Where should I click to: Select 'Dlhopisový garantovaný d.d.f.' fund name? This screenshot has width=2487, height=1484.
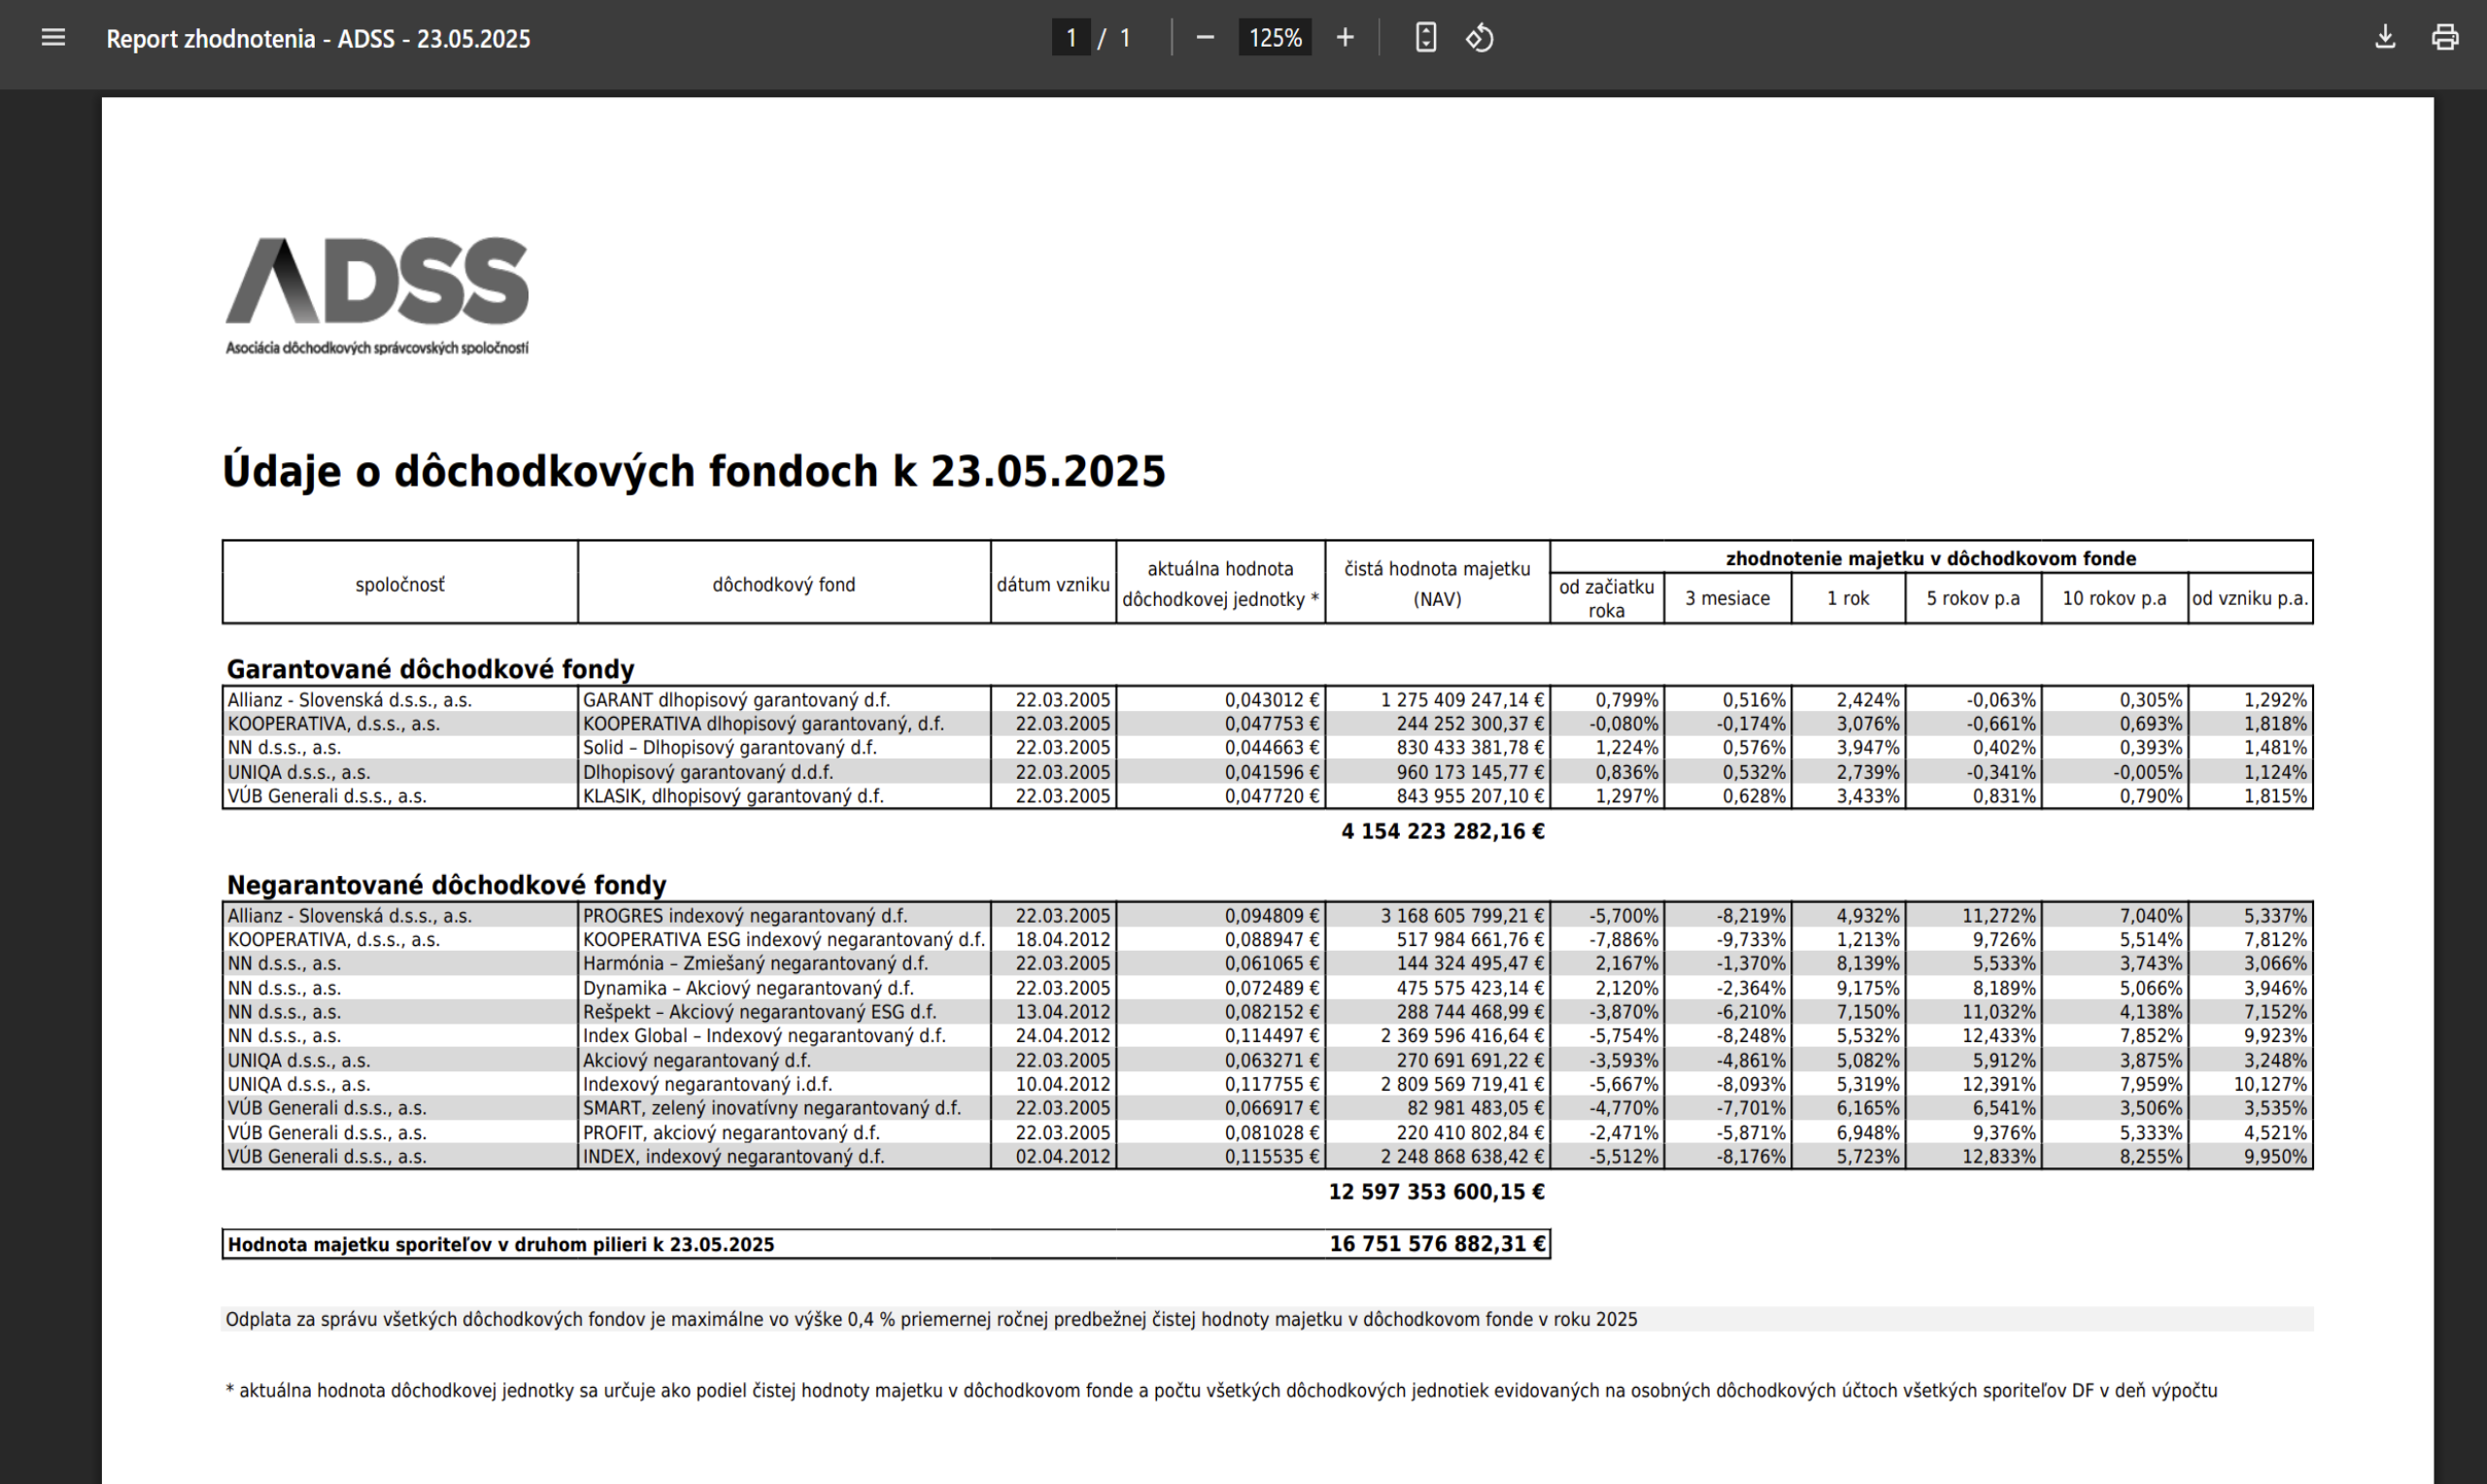[708, 772]
